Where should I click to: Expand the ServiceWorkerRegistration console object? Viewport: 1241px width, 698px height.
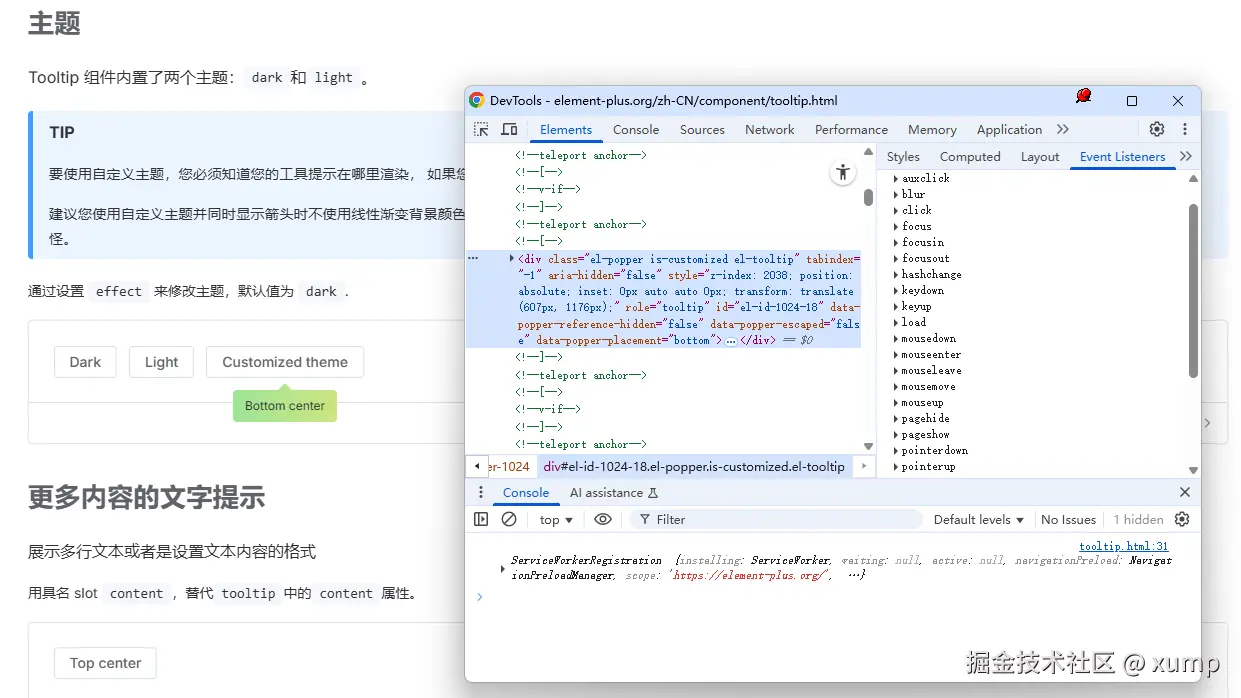click(x=503, y=568)
